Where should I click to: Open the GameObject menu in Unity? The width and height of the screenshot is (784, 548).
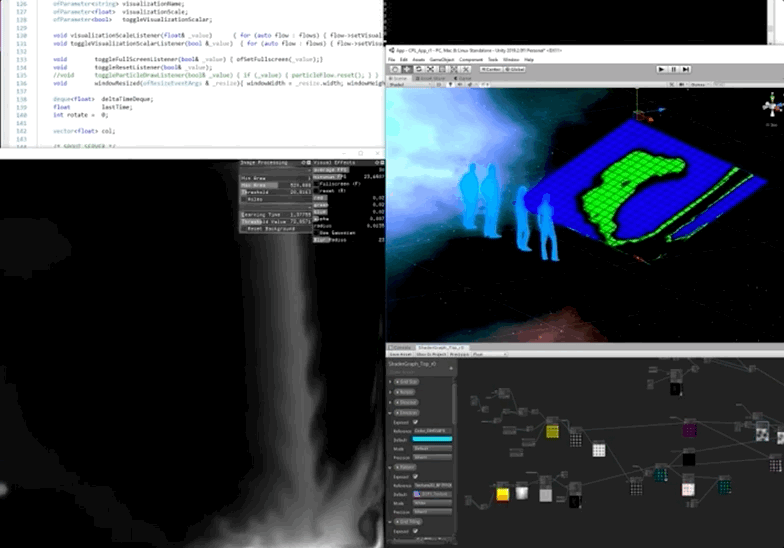pyautogui.click(x=442, y=60)
